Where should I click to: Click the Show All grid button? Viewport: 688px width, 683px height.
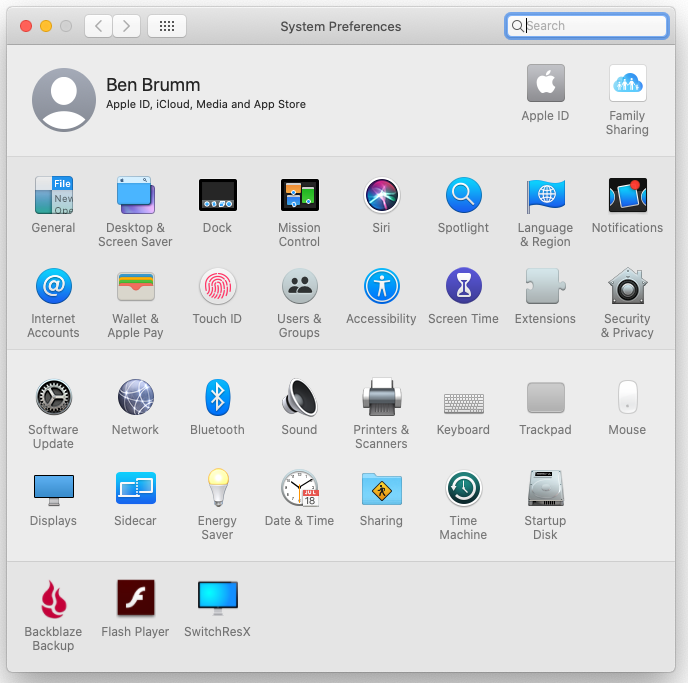click(x=166, y=26)
